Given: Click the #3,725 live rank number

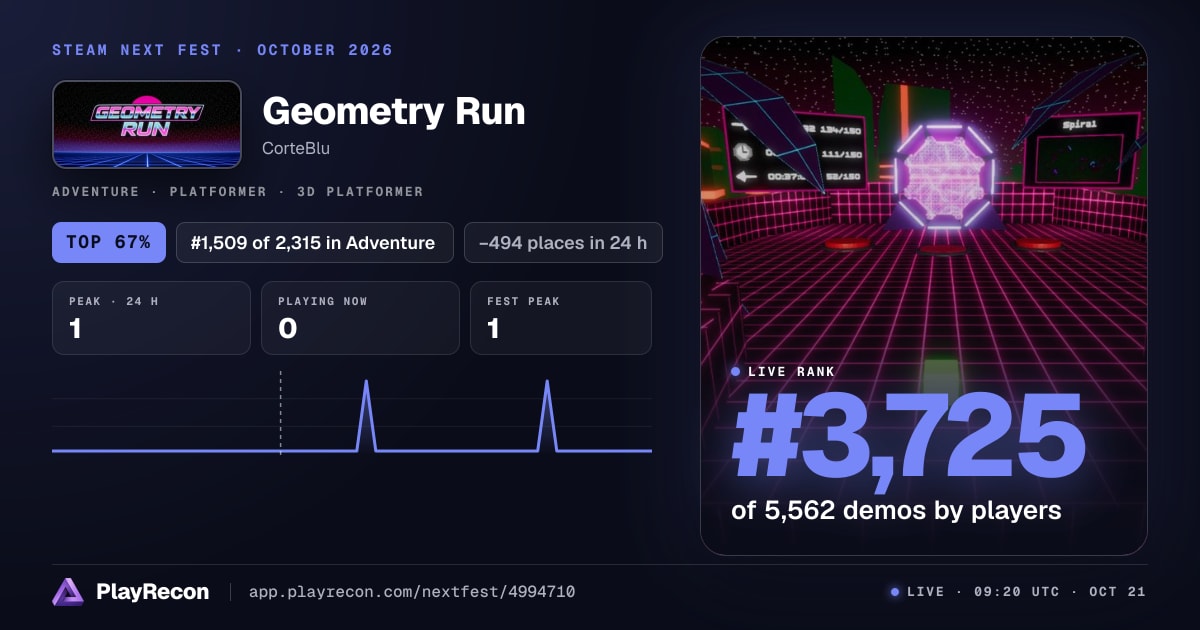Looking at the screenshot, I should click(x=908, y=437).
